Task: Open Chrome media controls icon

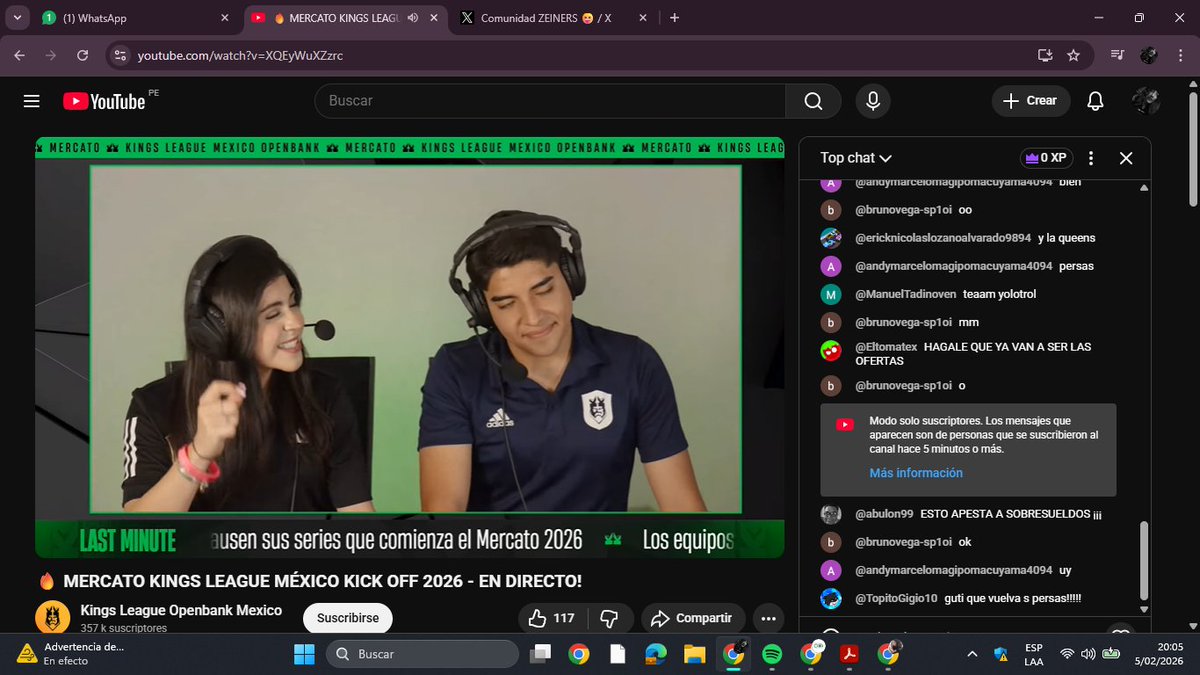Action: point(1118,56)
